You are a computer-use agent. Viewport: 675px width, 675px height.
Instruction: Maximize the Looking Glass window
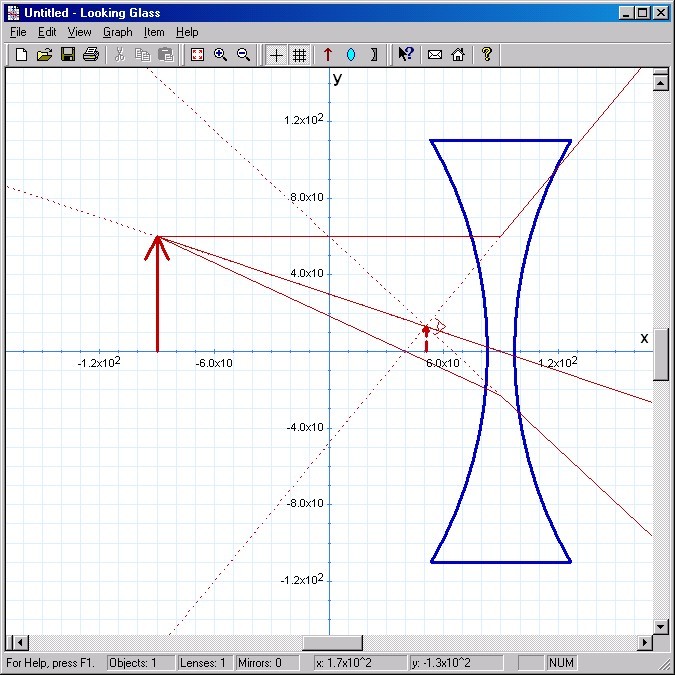[642, 13]
